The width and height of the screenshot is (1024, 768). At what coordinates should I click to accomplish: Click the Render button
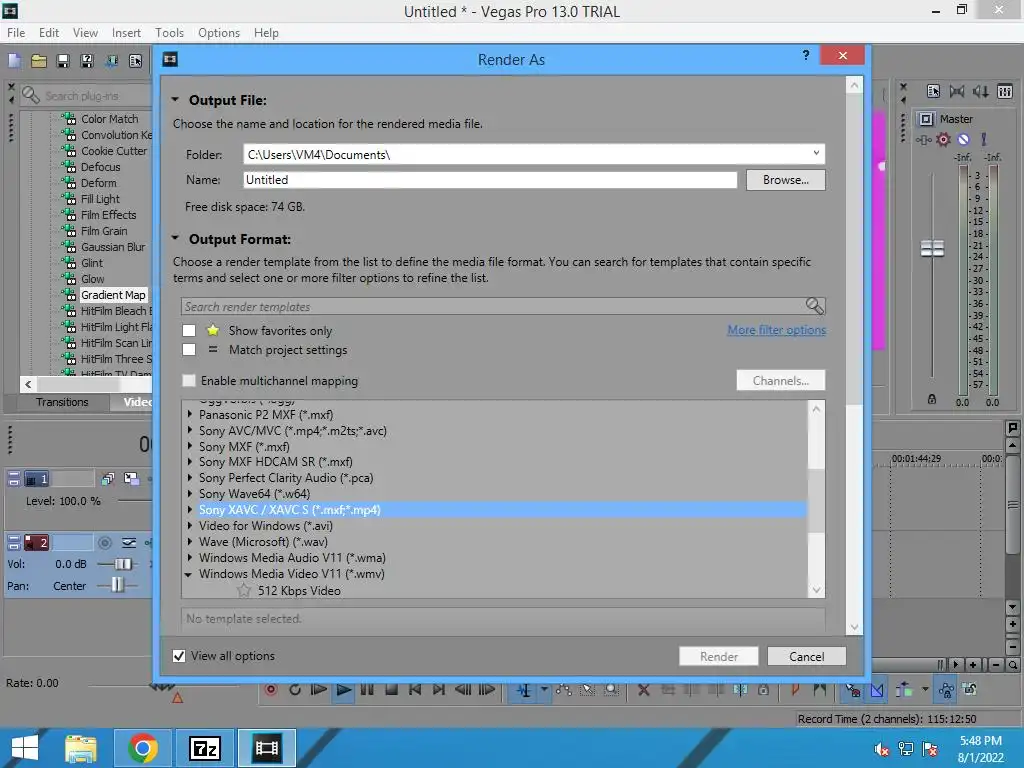[718, 656]
